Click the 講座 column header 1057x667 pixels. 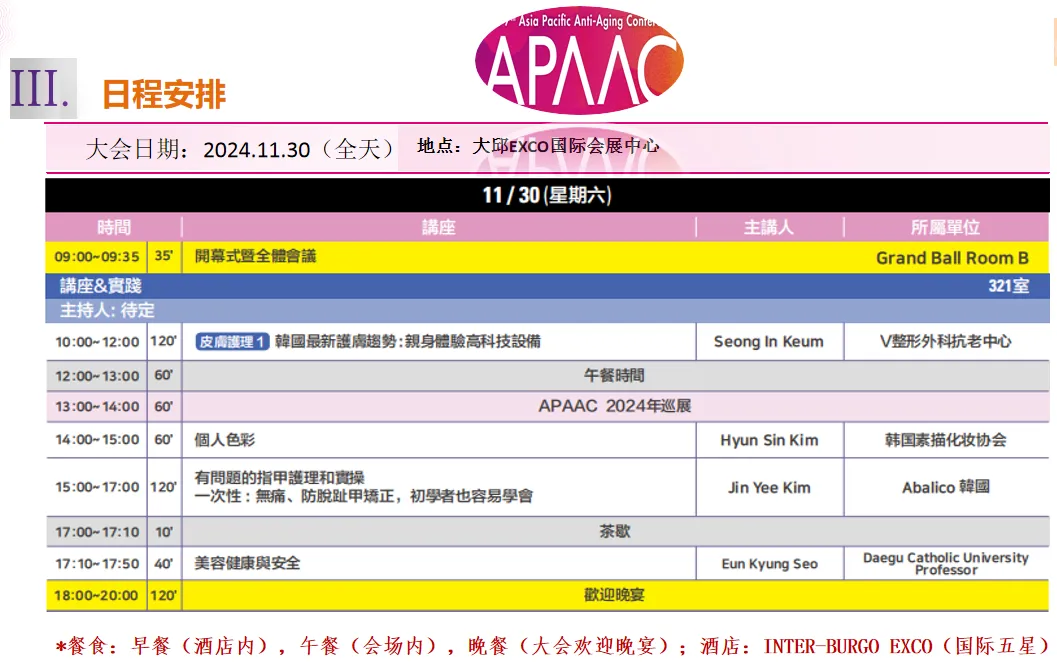click(x=439, y=227)
